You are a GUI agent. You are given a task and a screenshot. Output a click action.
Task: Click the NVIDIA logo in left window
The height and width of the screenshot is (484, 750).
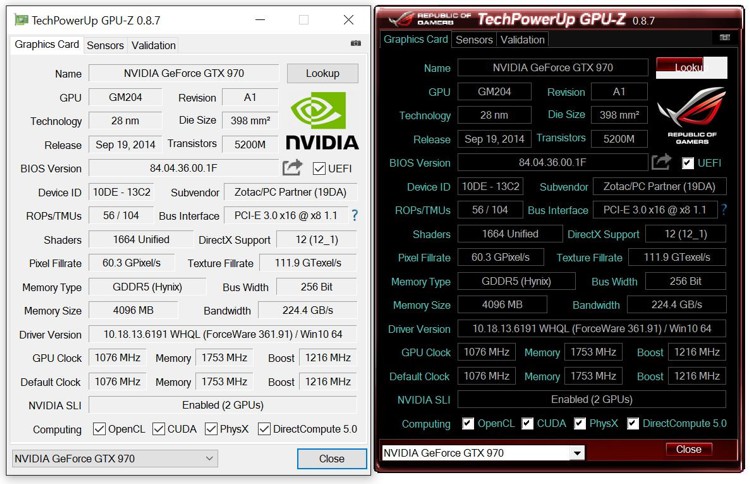coord(322,121)
